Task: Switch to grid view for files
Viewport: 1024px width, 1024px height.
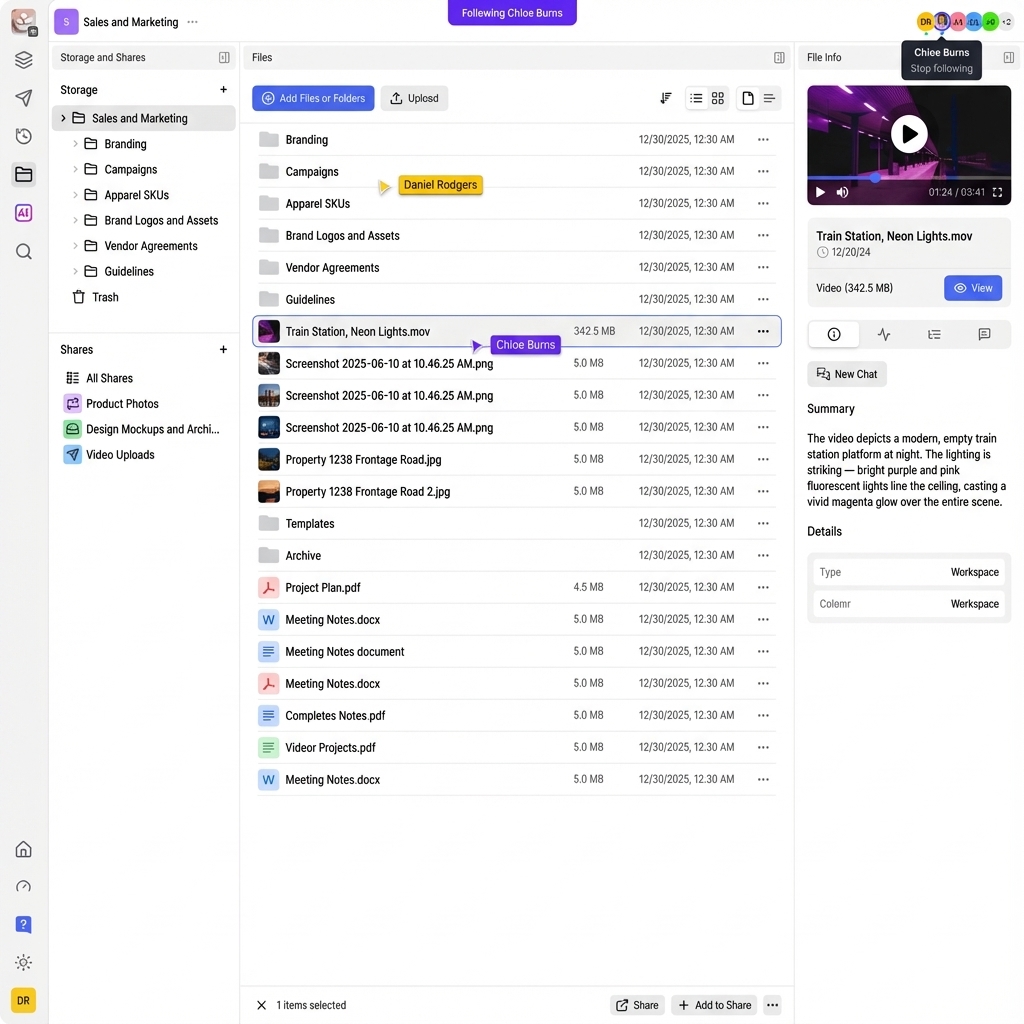Action: [x=717, y=98]
